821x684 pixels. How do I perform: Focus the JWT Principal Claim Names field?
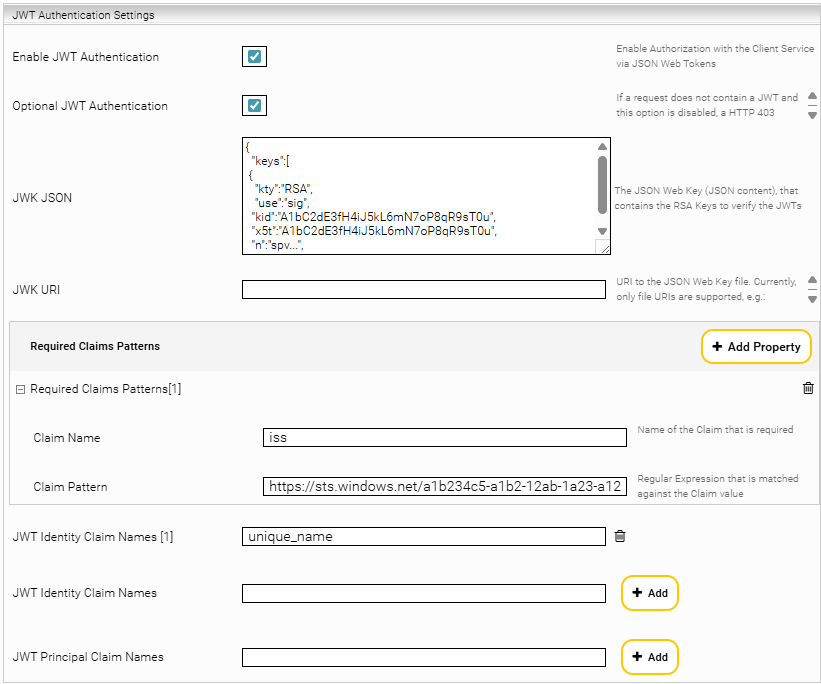424,657
